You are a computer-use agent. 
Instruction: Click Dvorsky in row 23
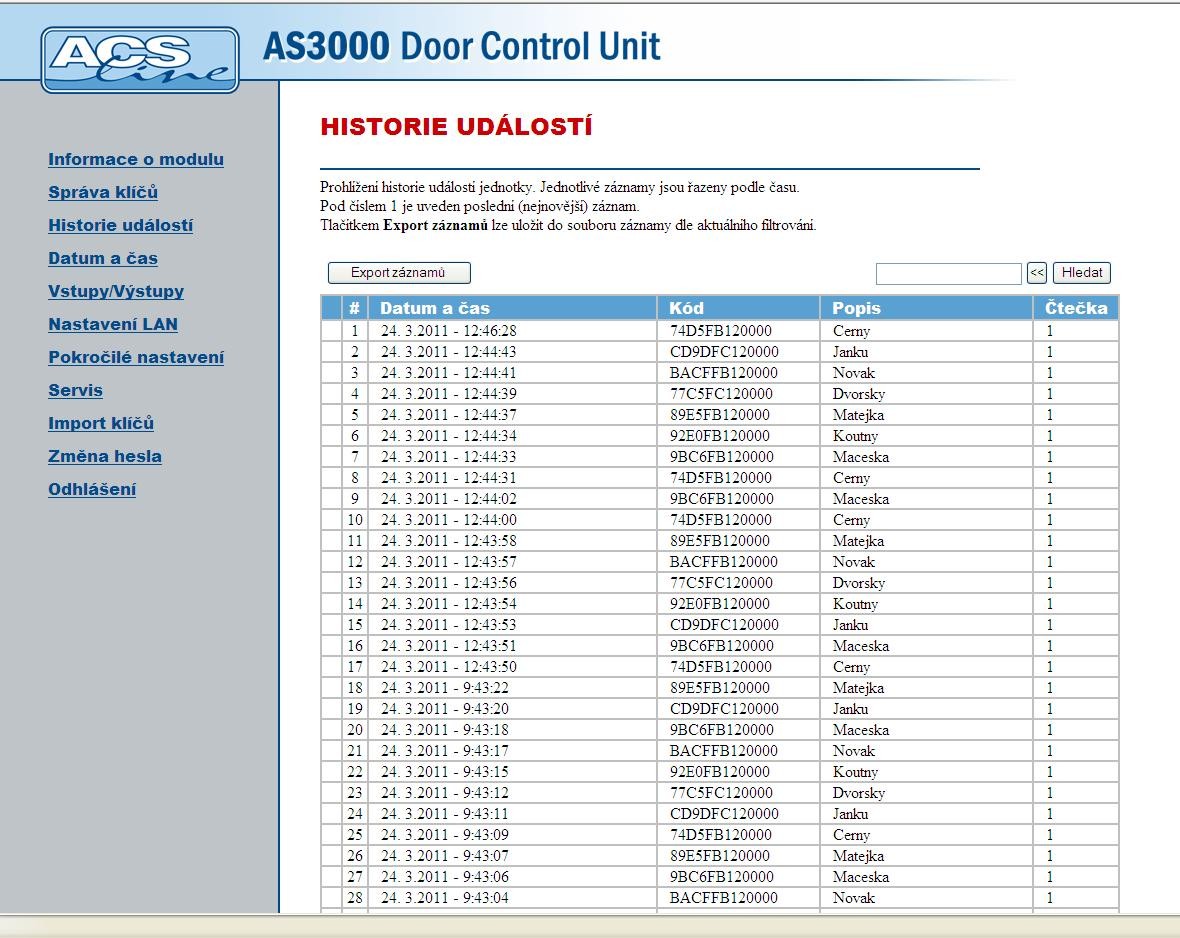[x=859, y=793]
